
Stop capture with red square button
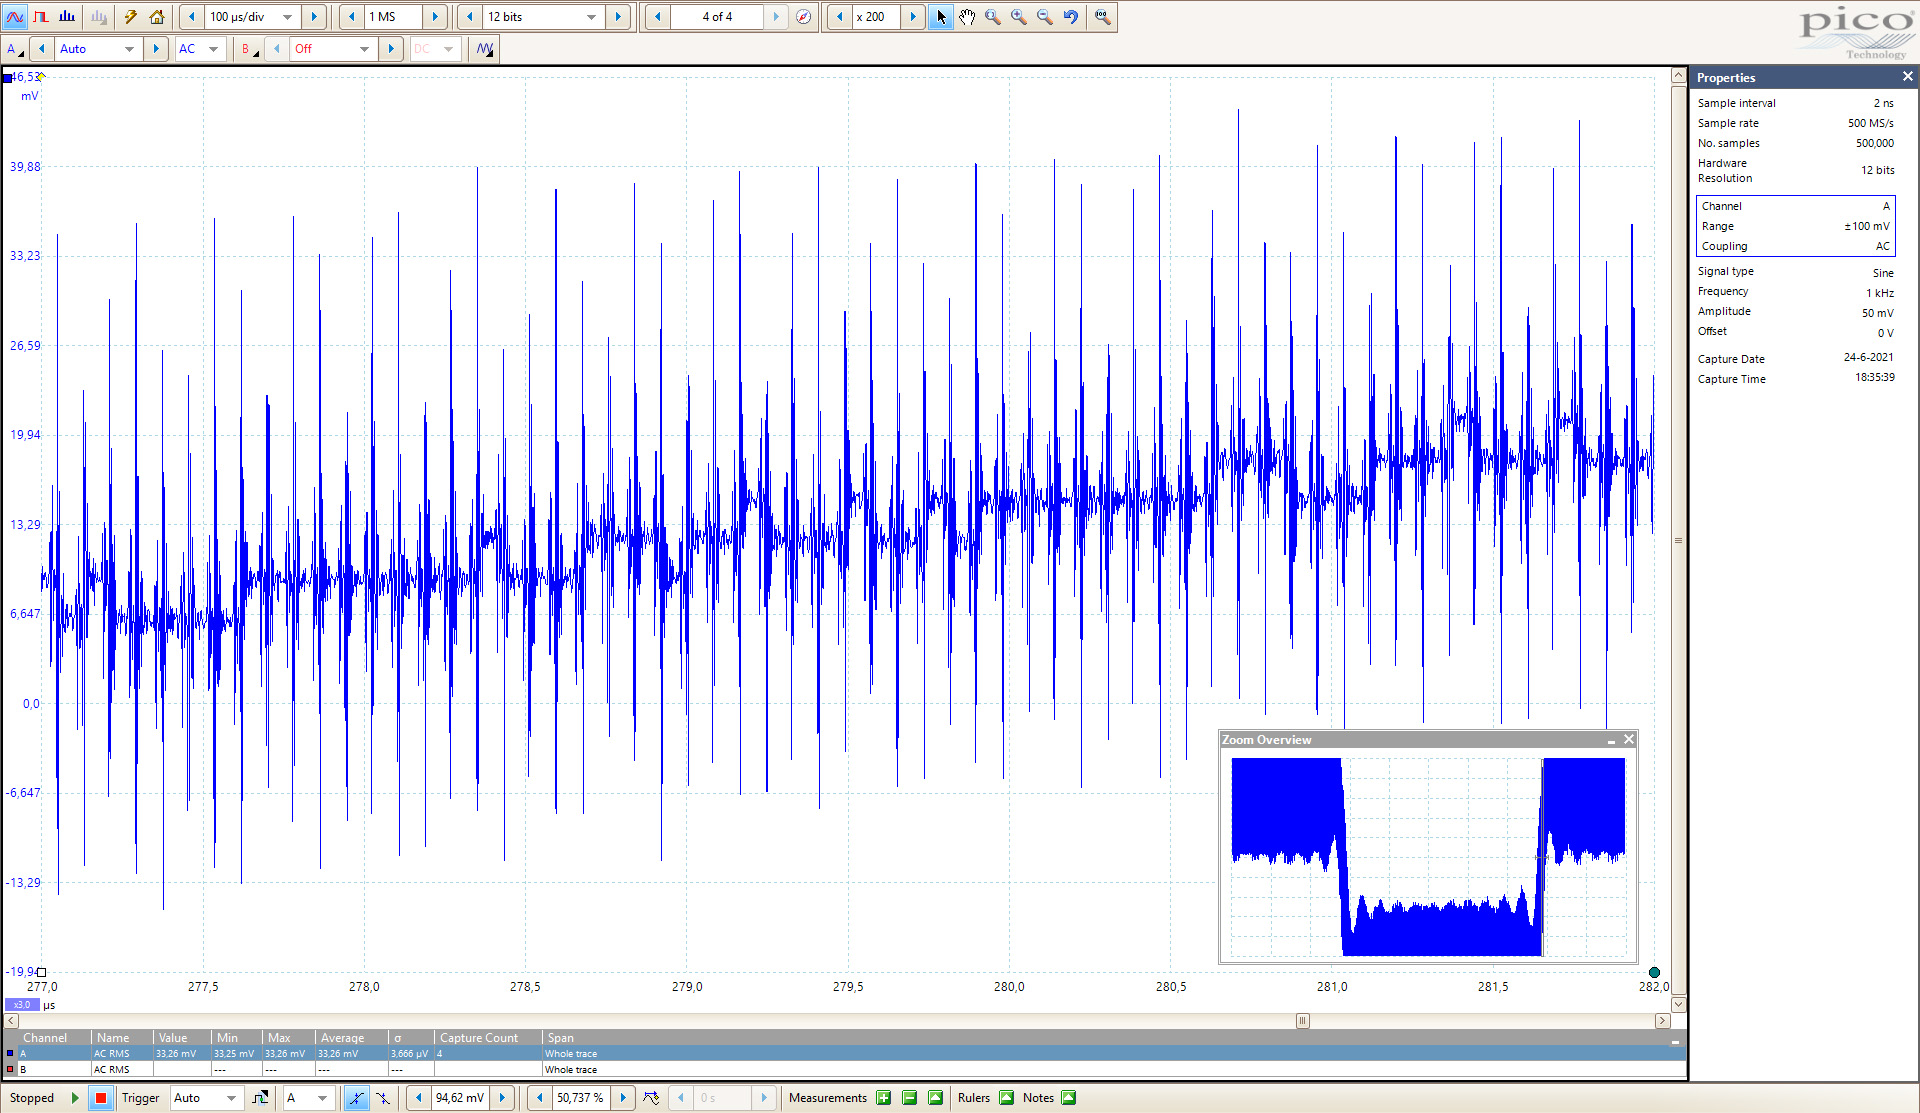[100, 1098]
